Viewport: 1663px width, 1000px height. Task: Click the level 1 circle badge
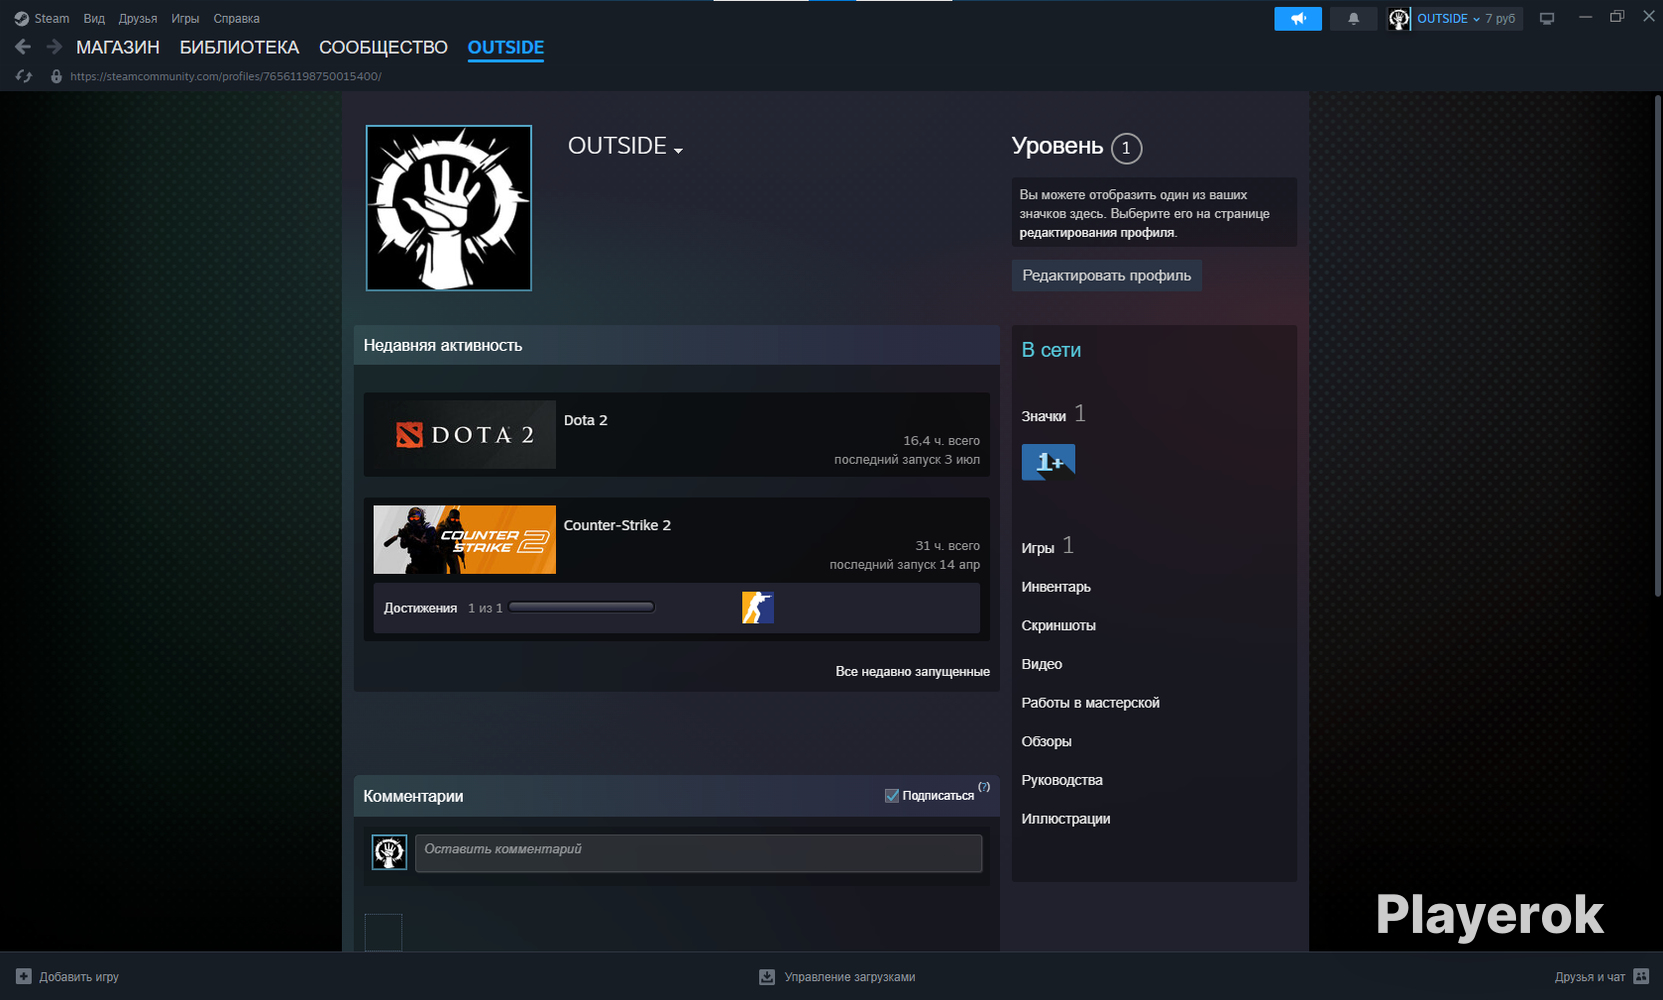coord(1126,148)
